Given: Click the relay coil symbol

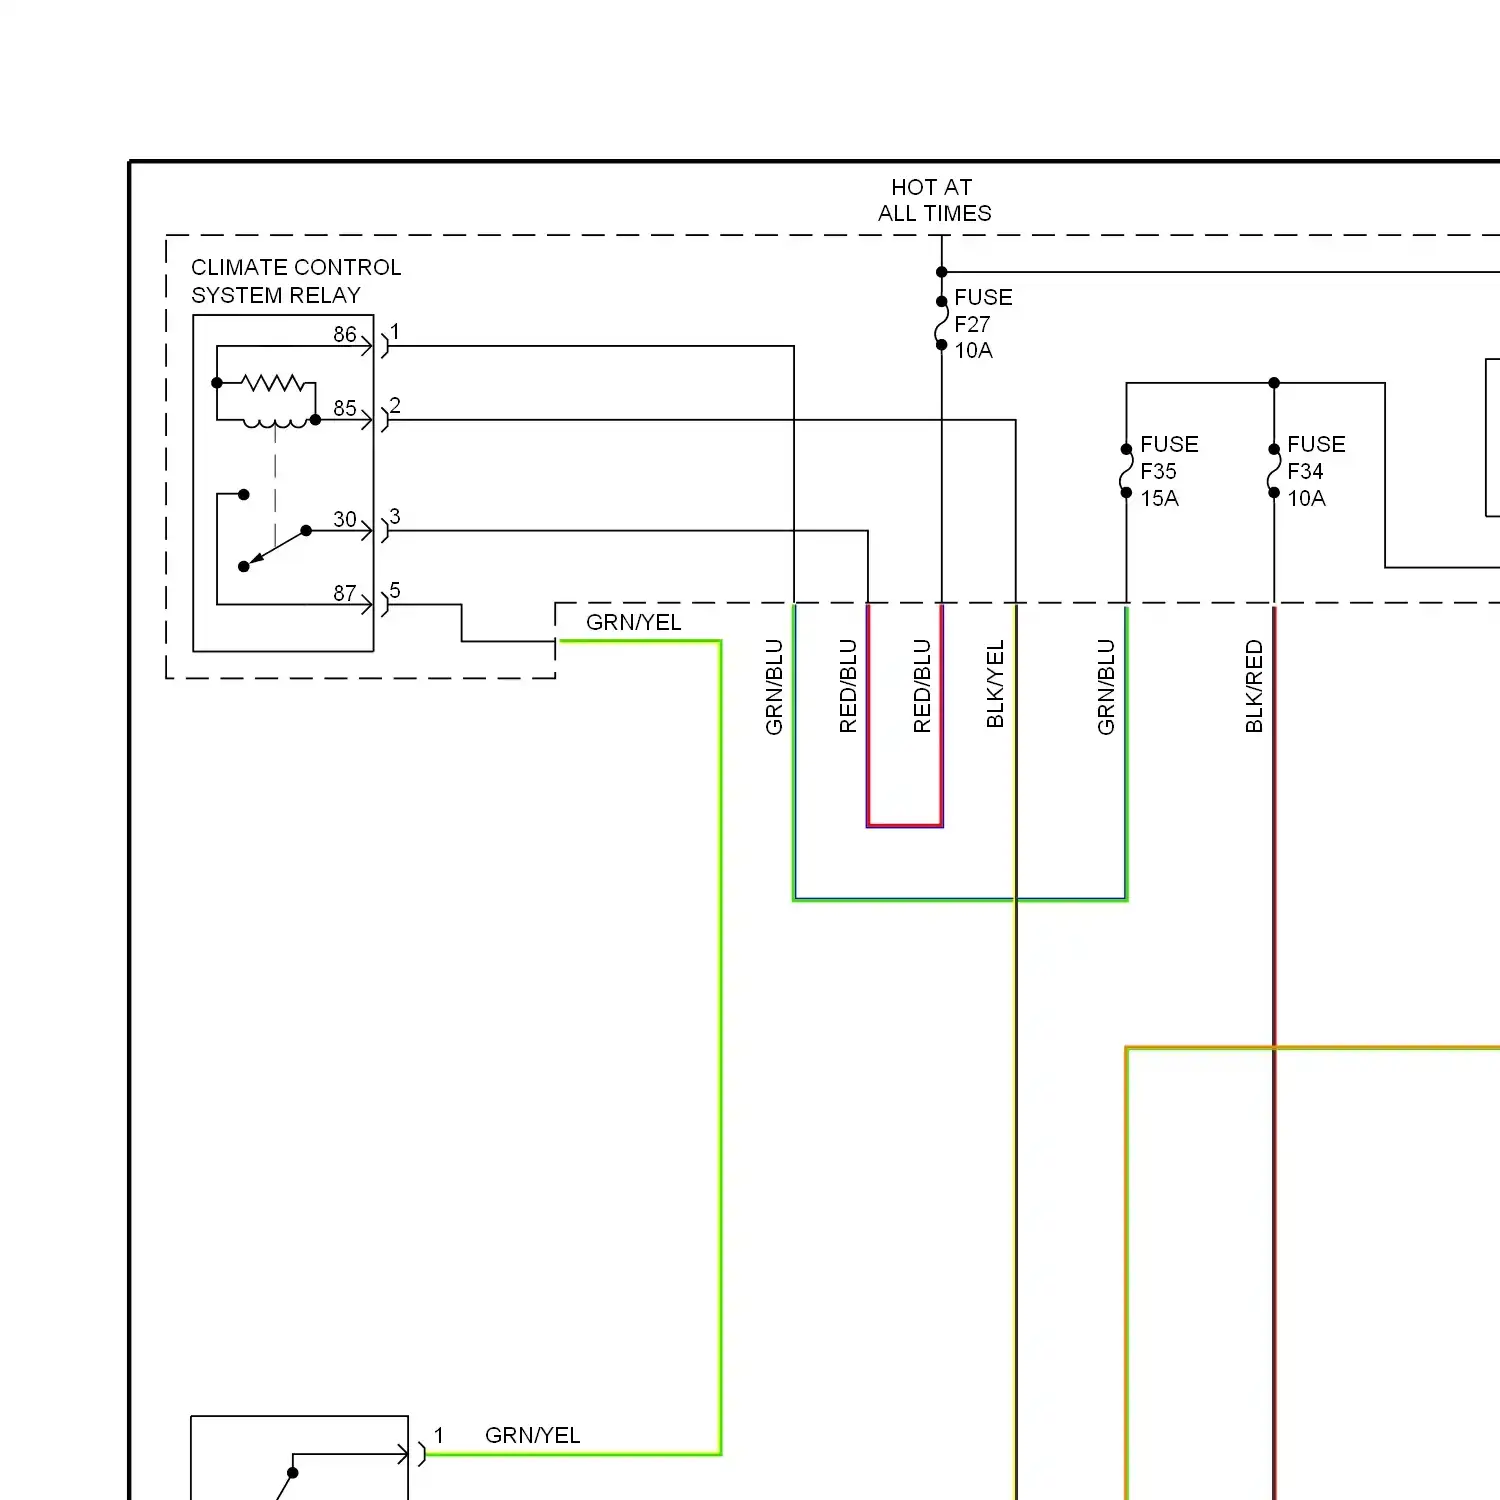Looking at the screenshot, I should click(275, 423).
